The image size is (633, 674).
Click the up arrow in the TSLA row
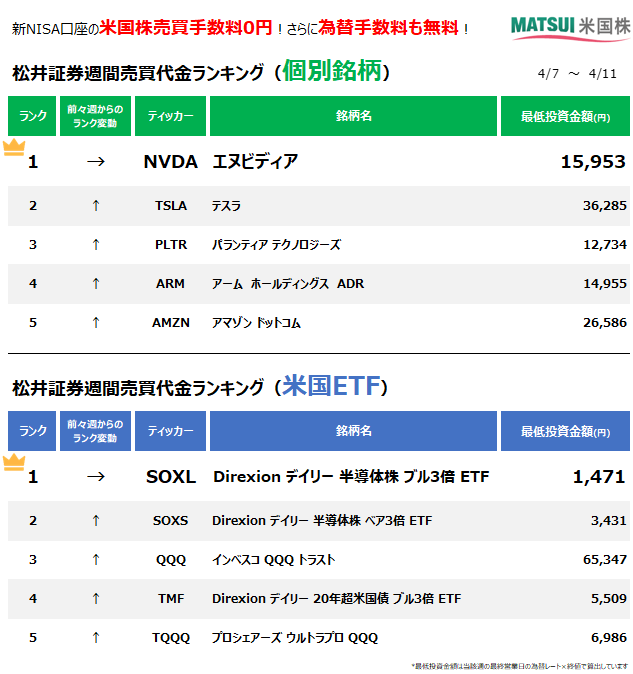pyautogui.click(x=95, y=206)
